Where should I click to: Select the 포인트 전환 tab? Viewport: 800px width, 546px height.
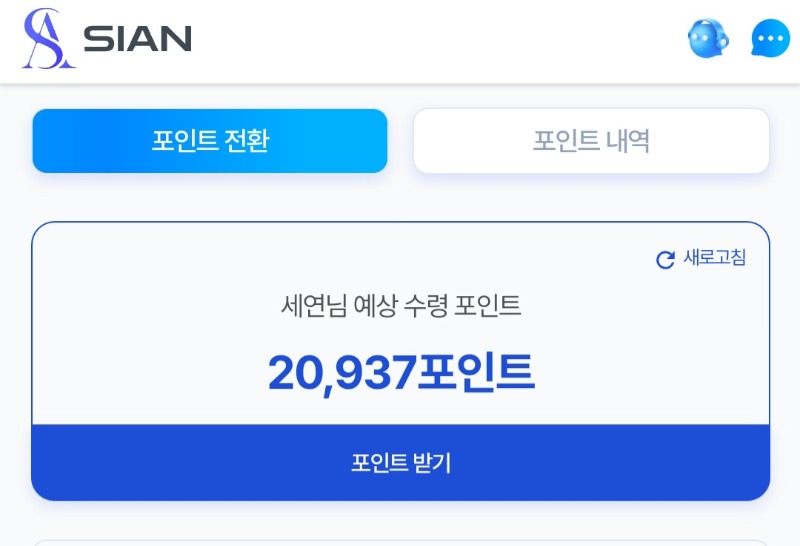click(x=210, y=141)
